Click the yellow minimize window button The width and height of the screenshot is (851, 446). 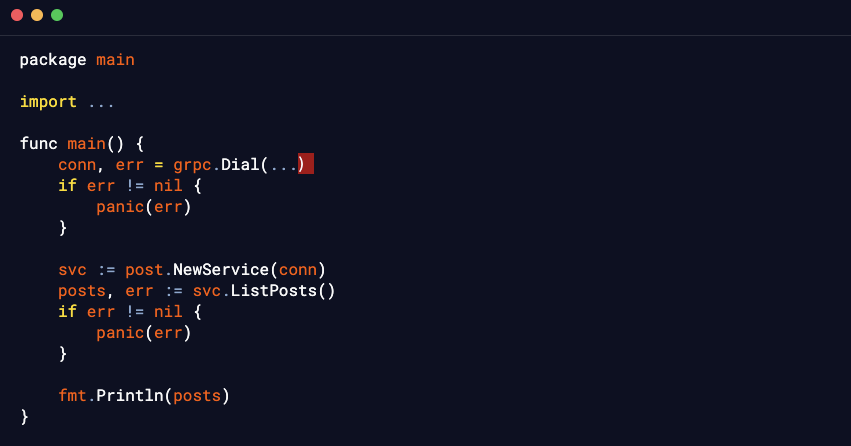[x=37, y=15]
